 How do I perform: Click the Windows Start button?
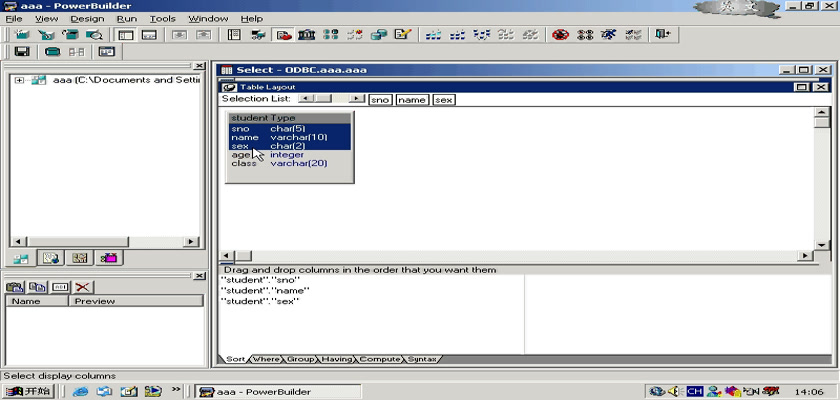pos(28,391)
